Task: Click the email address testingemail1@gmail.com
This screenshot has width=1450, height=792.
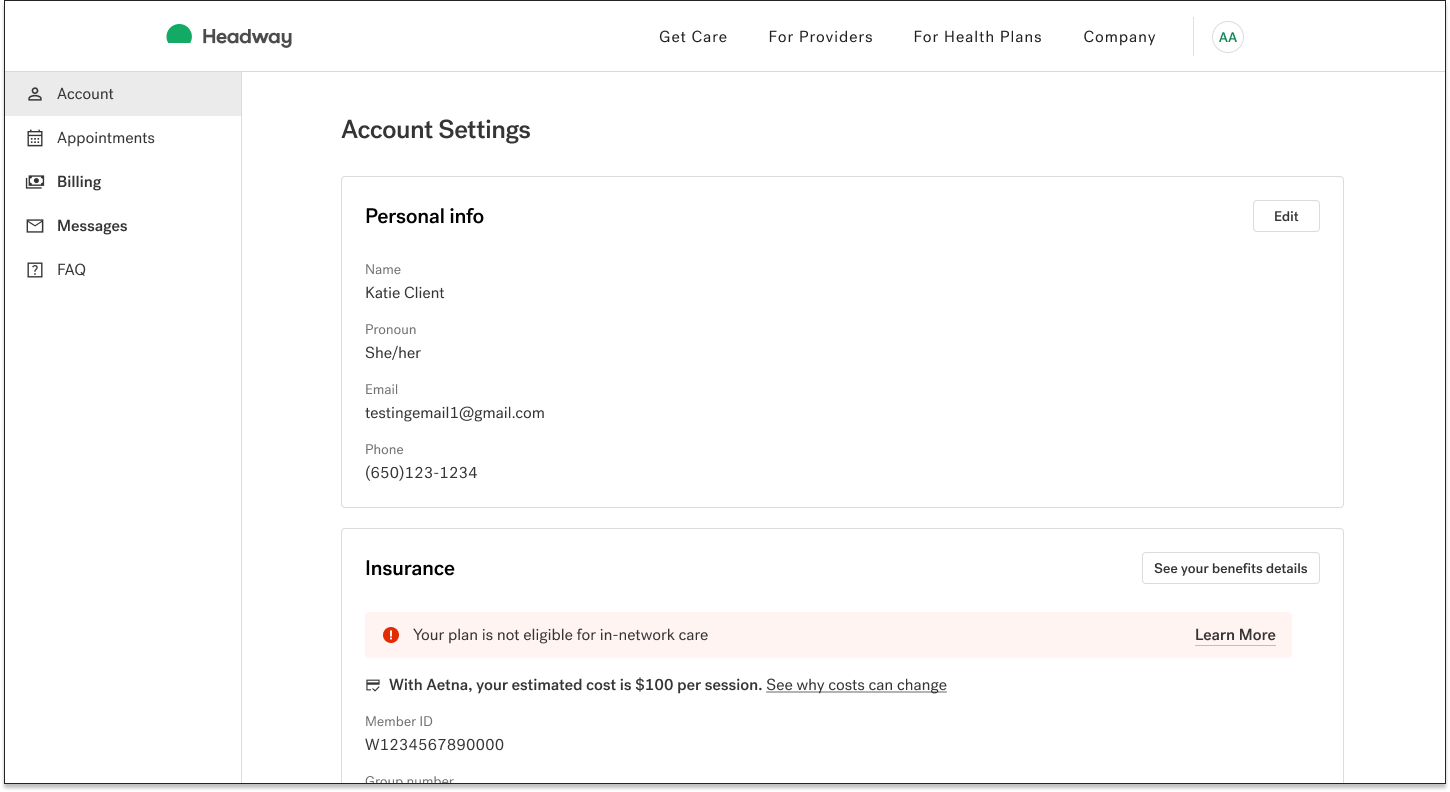Action: tap(455, 412)
